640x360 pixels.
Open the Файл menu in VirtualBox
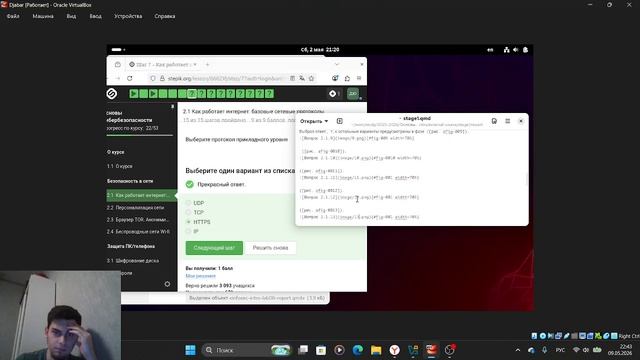click(13, 16)
